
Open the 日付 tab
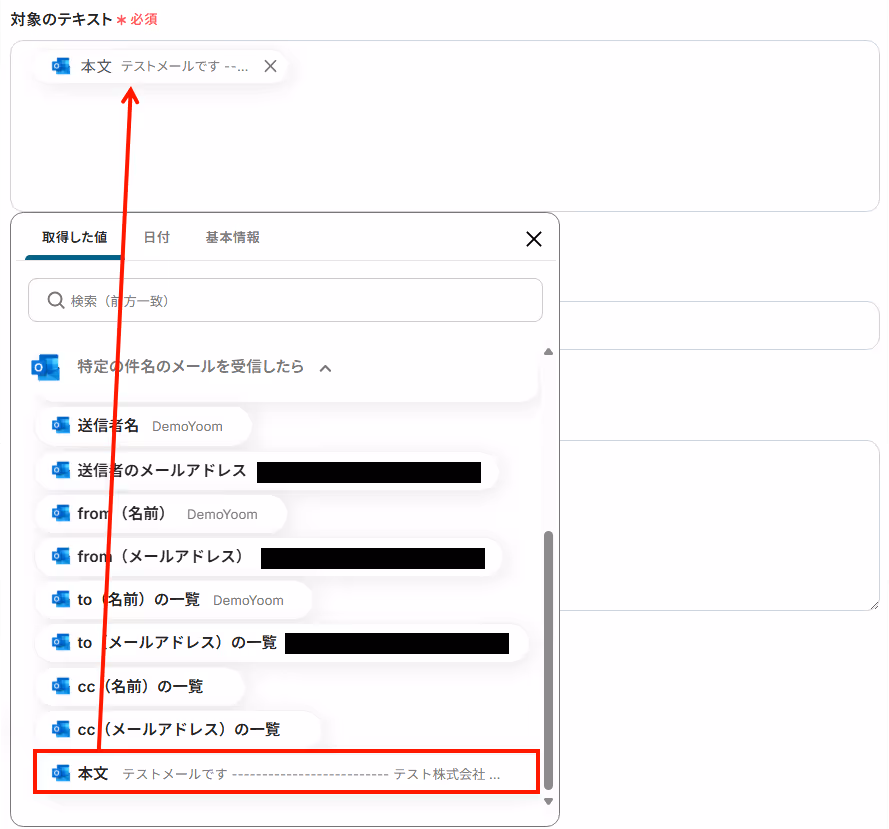(x=156, y=237)
